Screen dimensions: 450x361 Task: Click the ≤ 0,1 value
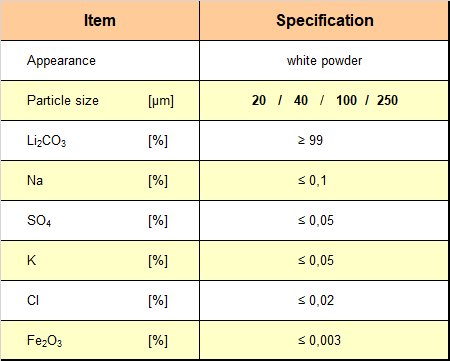(x=312, y=180)
